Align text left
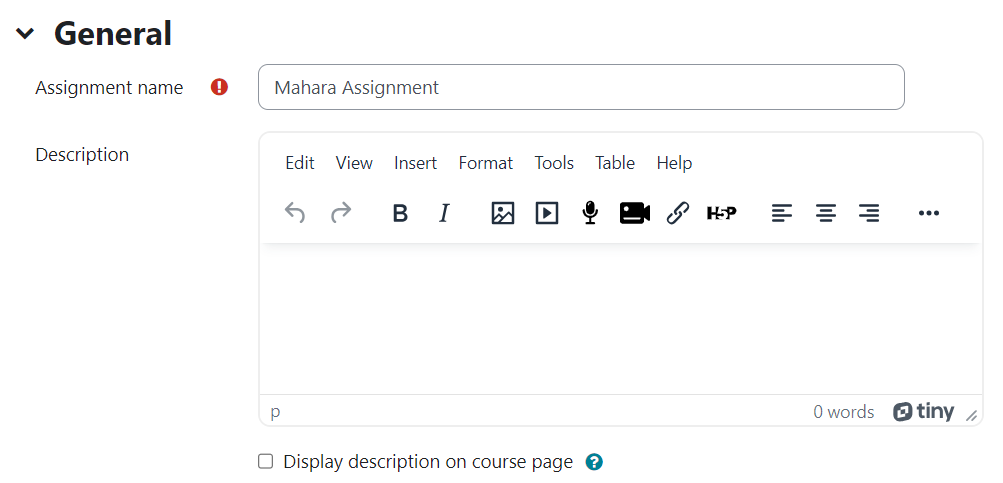 click(782, 213)
